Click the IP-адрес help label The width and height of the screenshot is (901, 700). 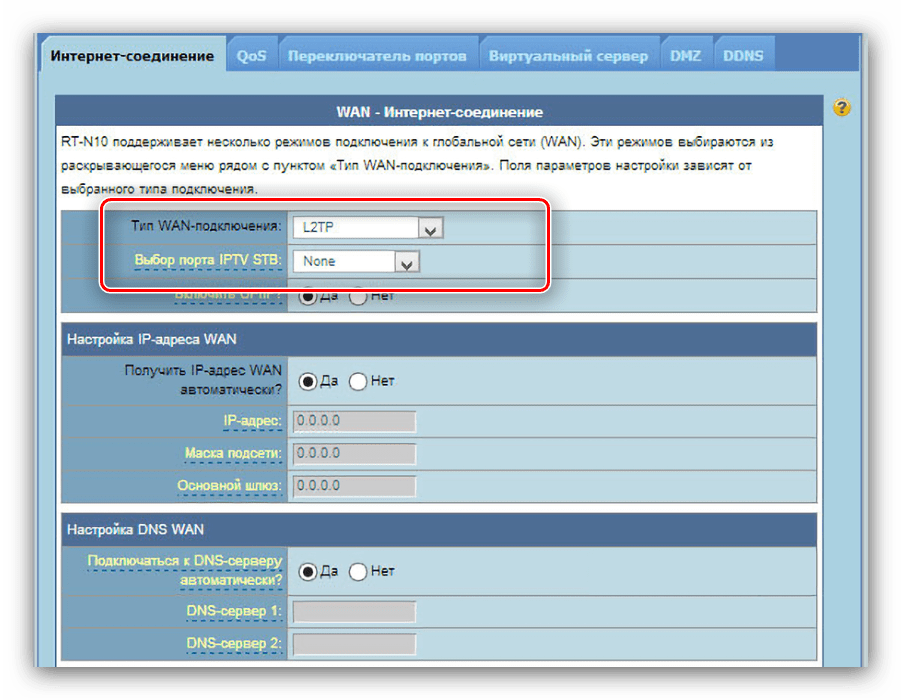252,421
